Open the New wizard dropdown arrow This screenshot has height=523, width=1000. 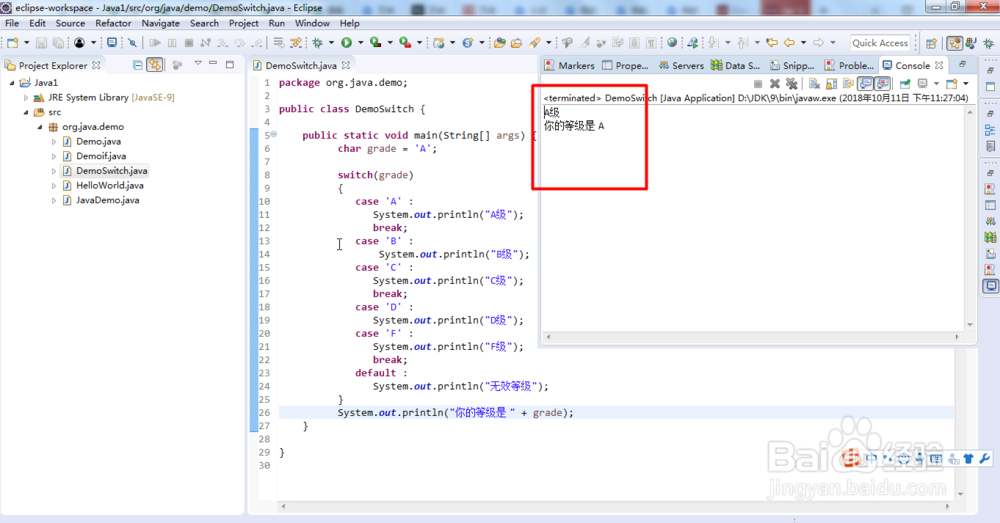[27, 43]
